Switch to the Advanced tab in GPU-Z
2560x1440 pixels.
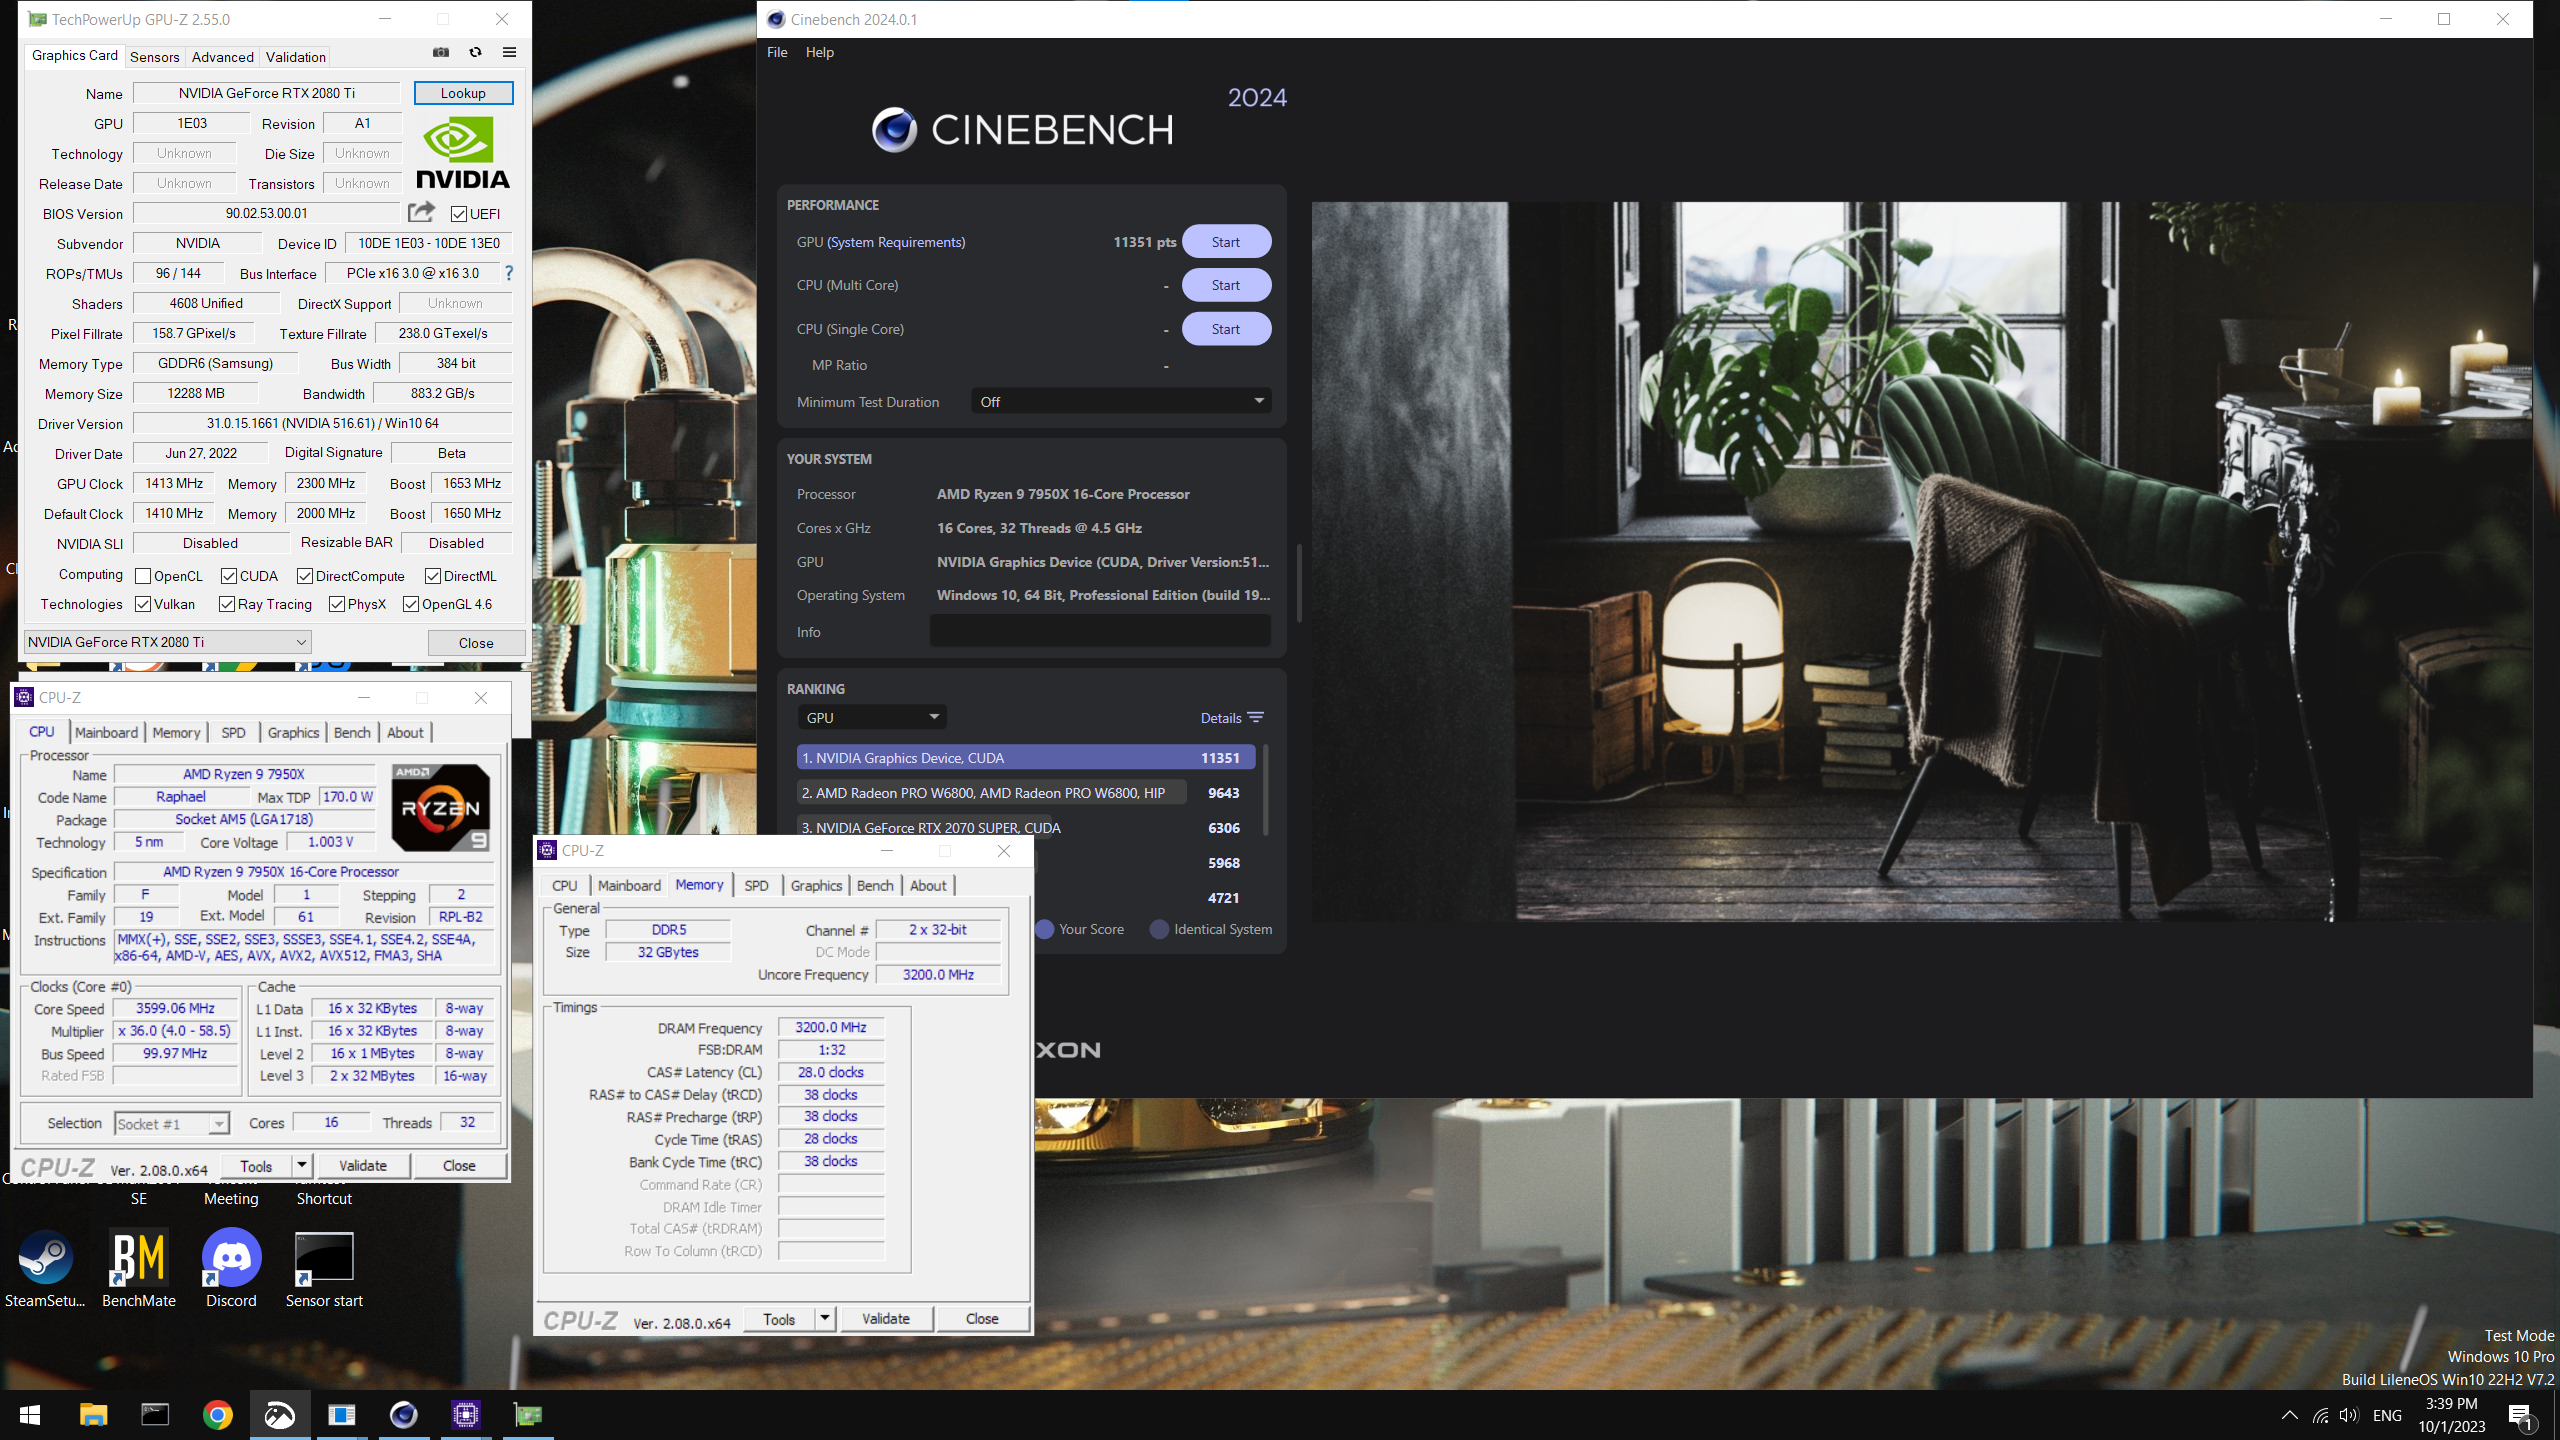click(223, 57)
